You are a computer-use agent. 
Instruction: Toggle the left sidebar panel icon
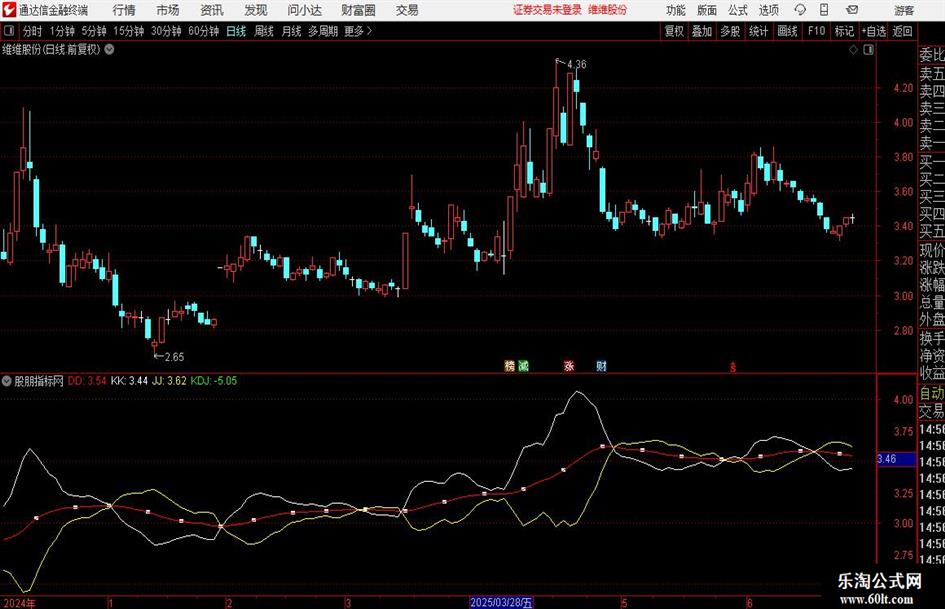9,31
